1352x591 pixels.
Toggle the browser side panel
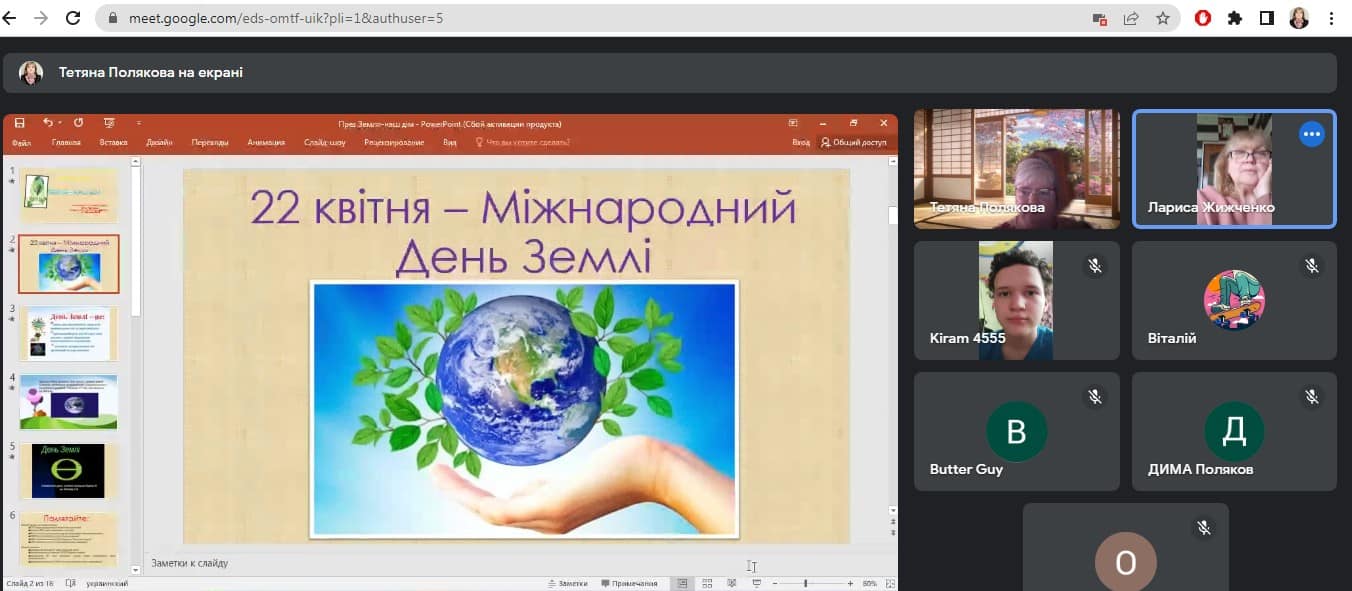pyautogui.click(x=1267, y=18)
